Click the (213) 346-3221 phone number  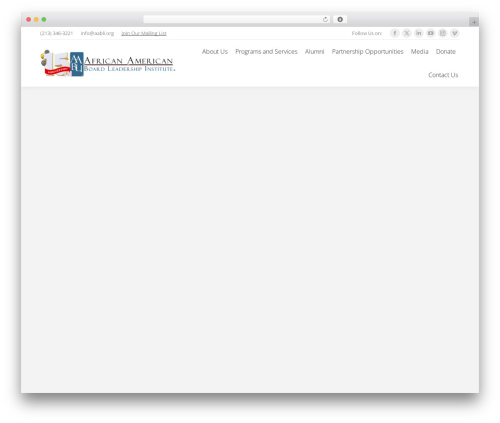point(56,33)
